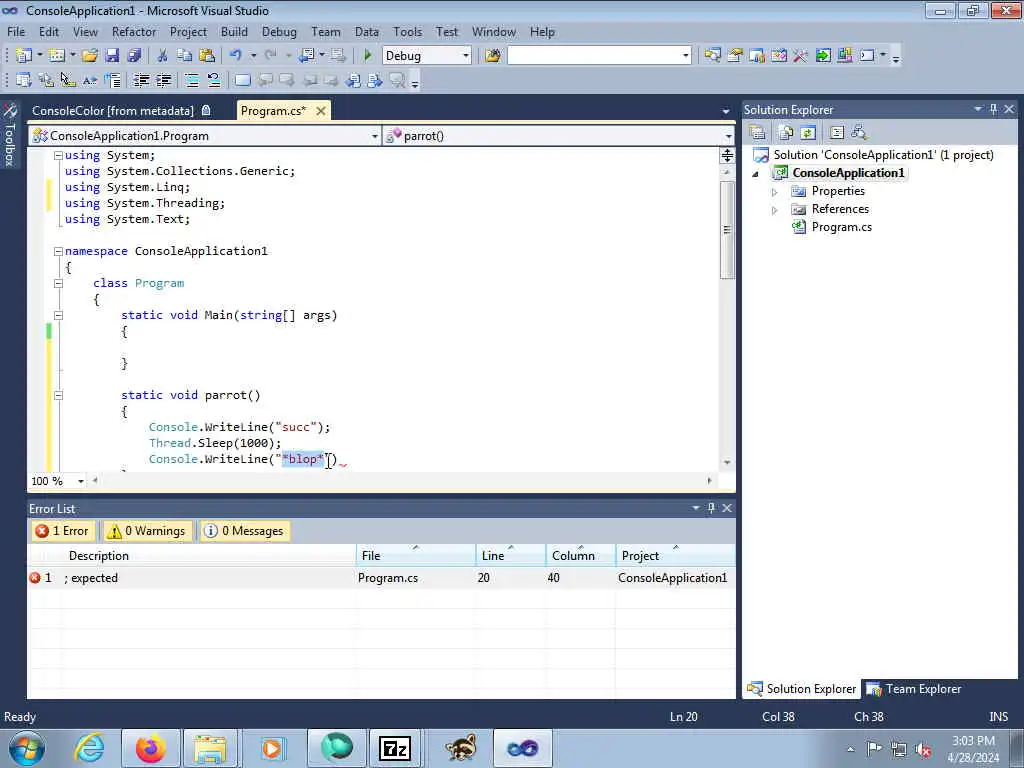This screenshot has width=1024, height=768.
Task: Uncomment the selected lines icon
Action: [214, 80]
